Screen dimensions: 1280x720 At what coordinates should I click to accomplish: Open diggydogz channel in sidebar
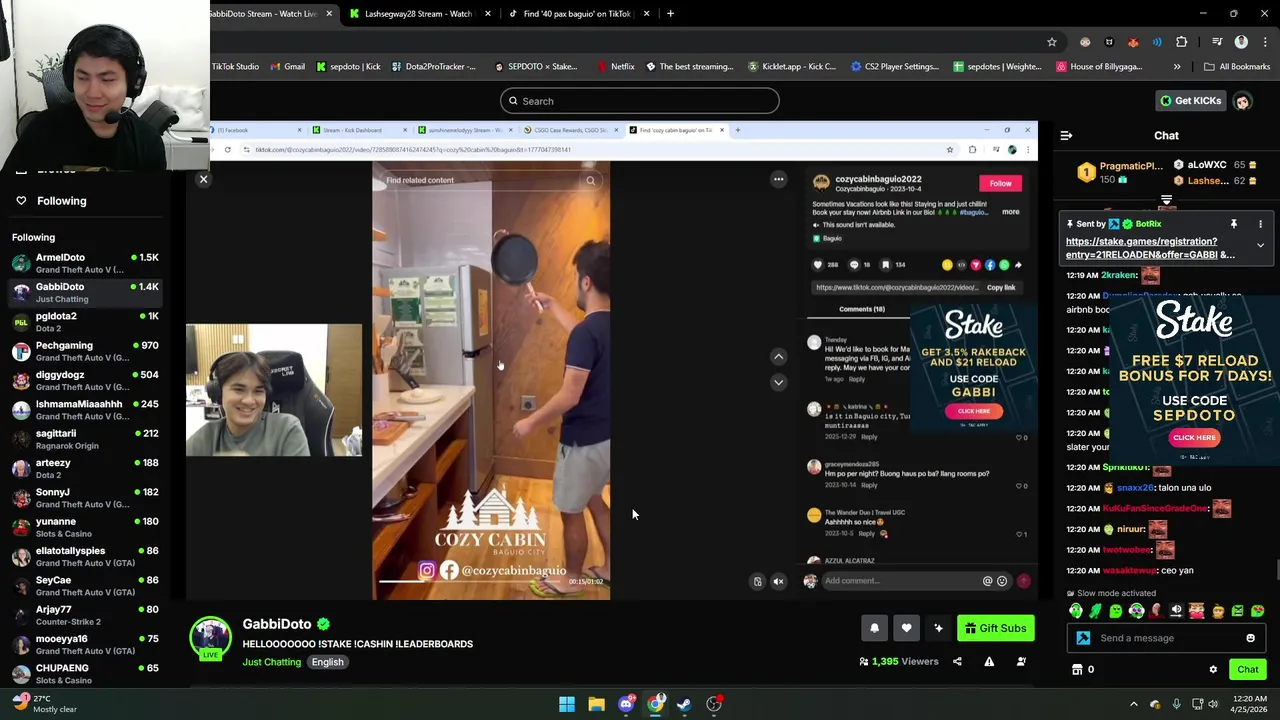coord(84,380)
